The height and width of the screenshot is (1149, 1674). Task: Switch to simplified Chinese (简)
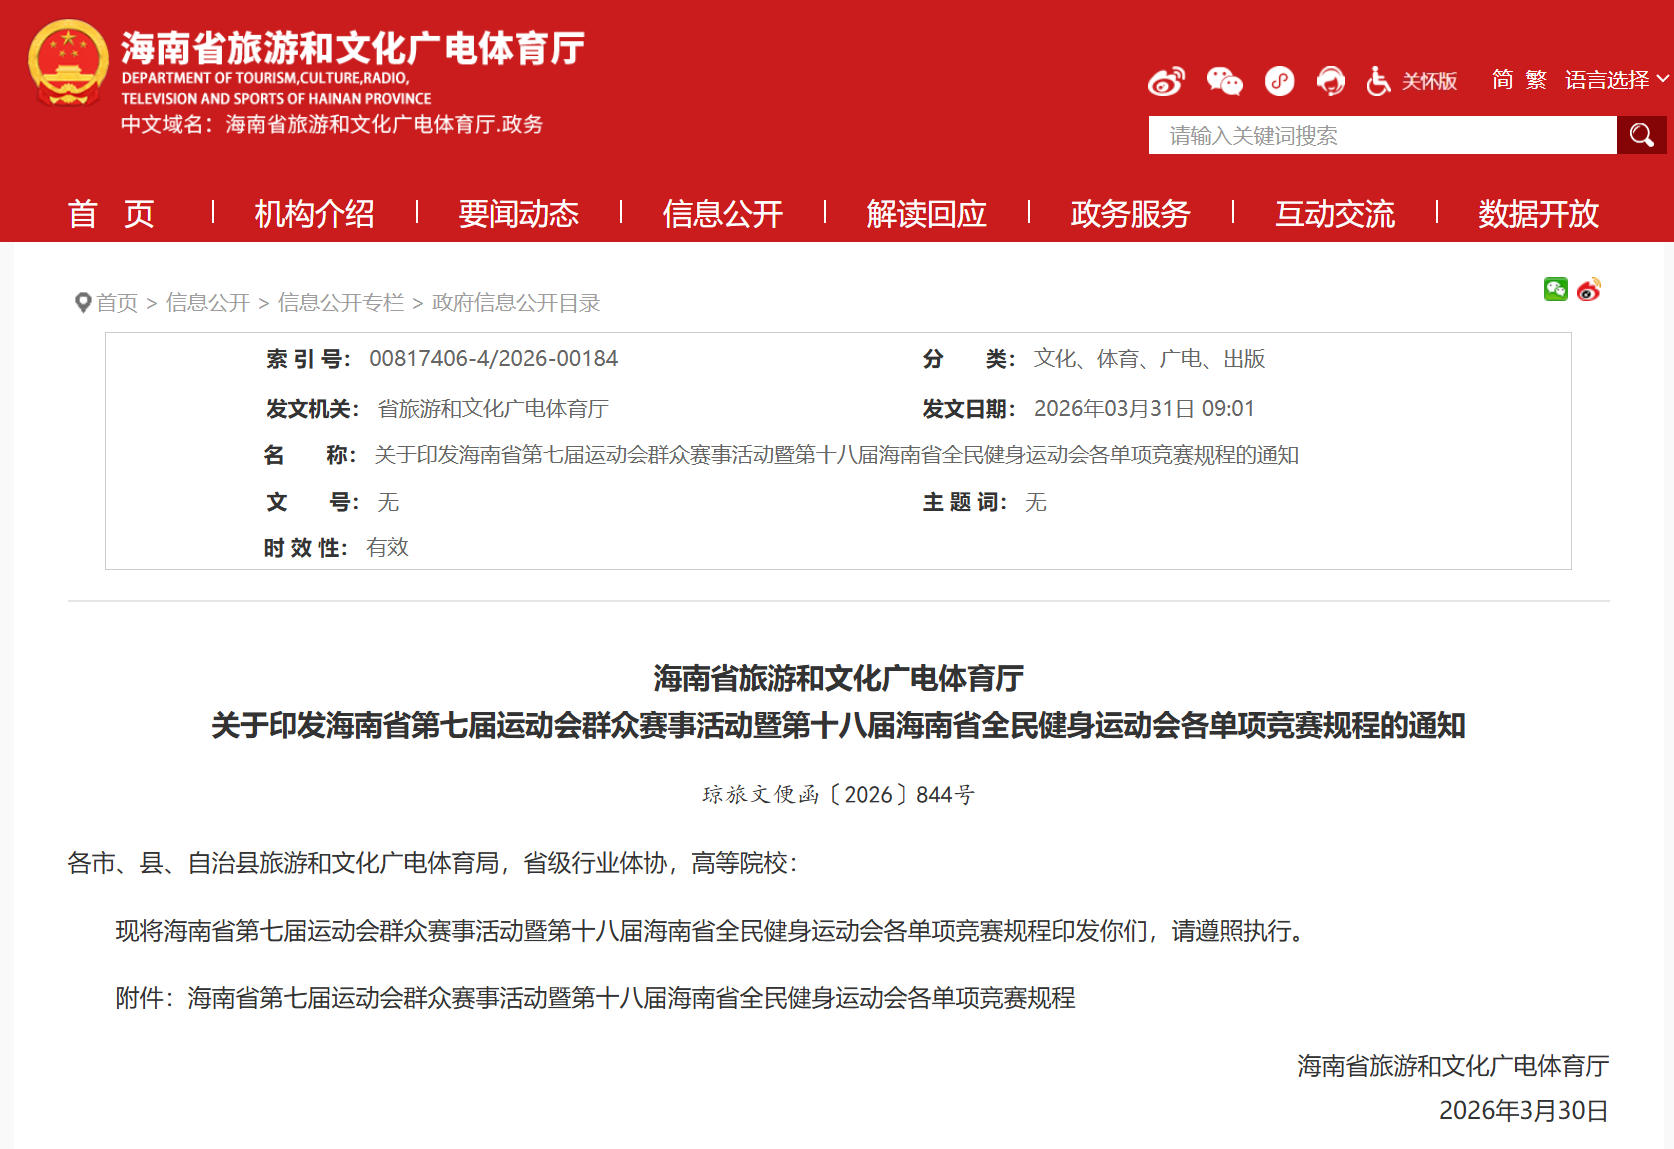(1502, 80)
